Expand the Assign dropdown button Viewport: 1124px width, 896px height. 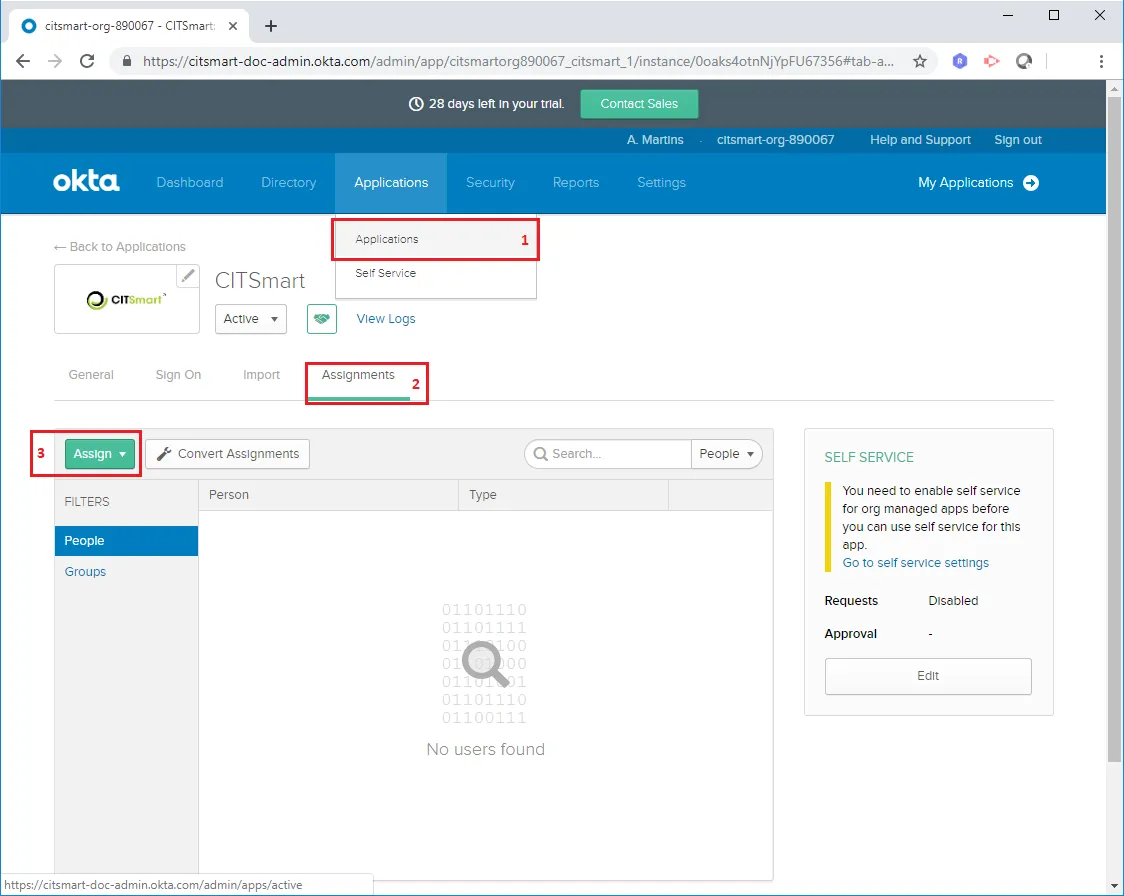(100, 454)
